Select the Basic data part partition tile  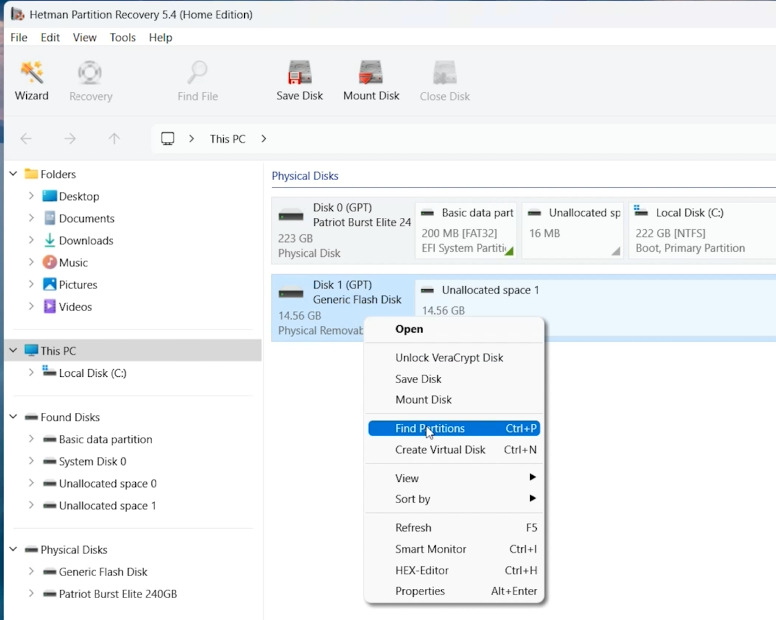(466, 230)
